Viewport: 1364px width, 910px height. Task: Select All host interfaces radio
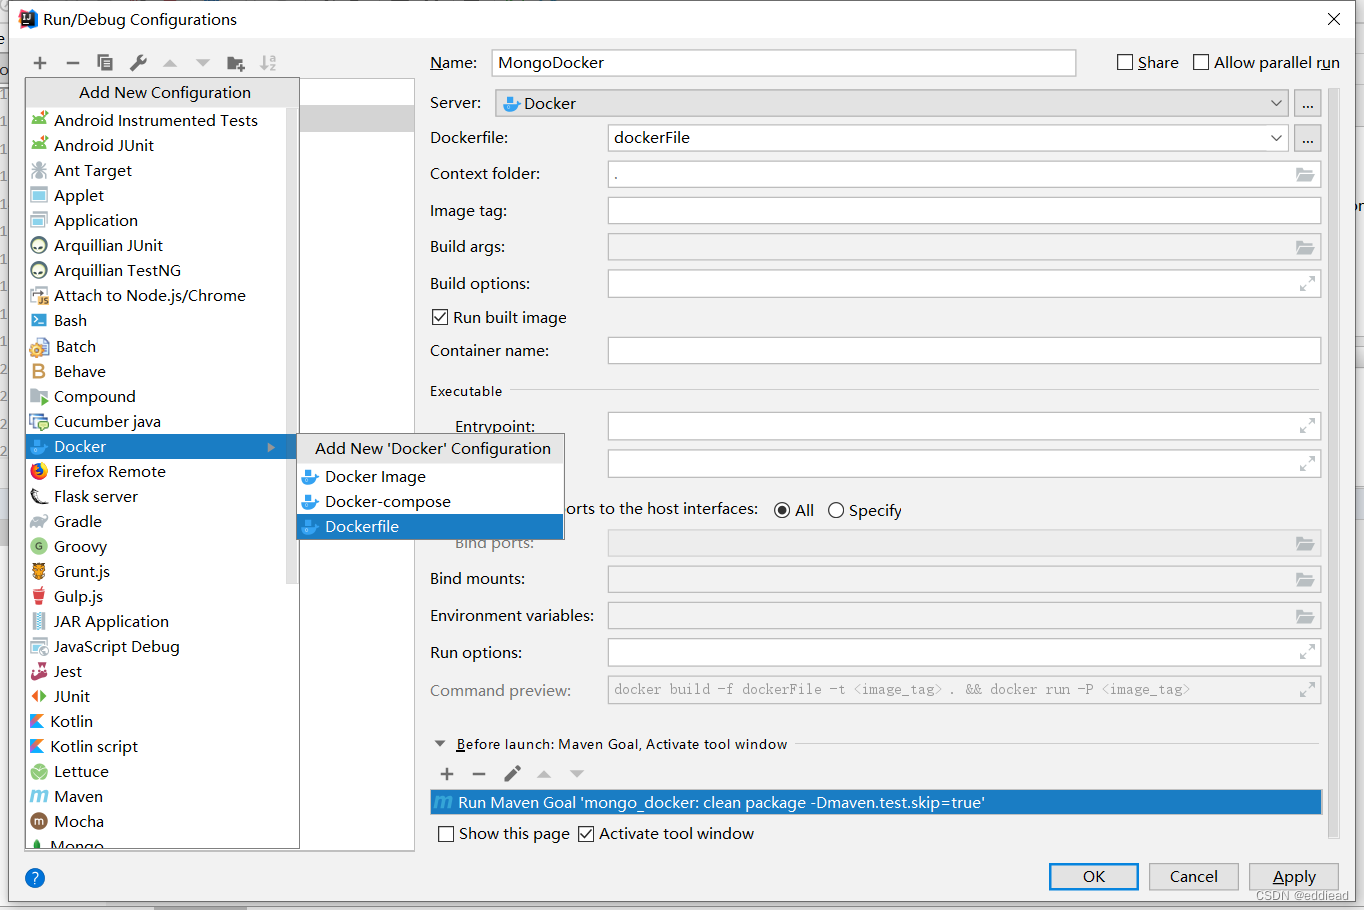point(782,510)
